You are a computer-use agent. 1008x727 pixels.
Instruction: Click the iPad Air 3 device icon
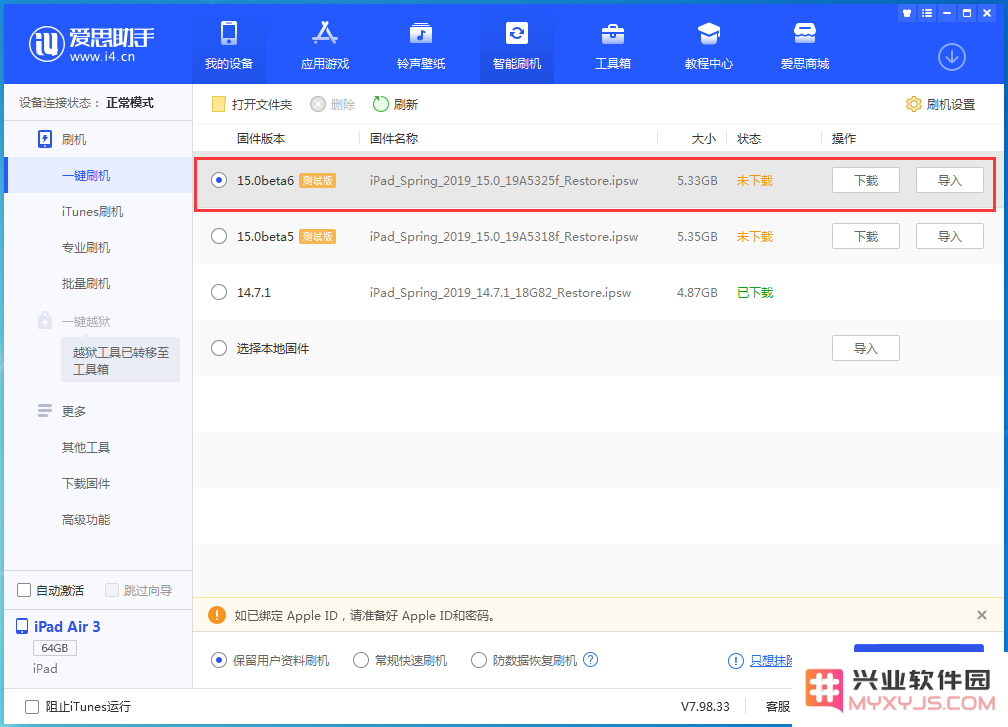pos(22,626)
